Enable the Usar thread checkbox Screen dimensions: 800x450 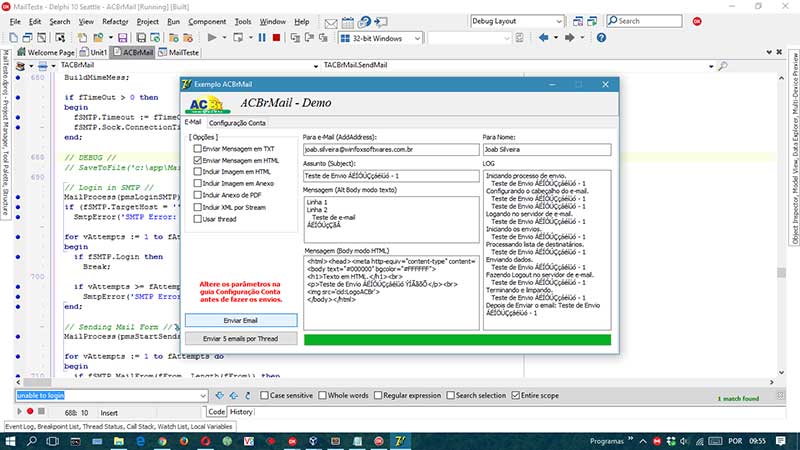(197, 219)
